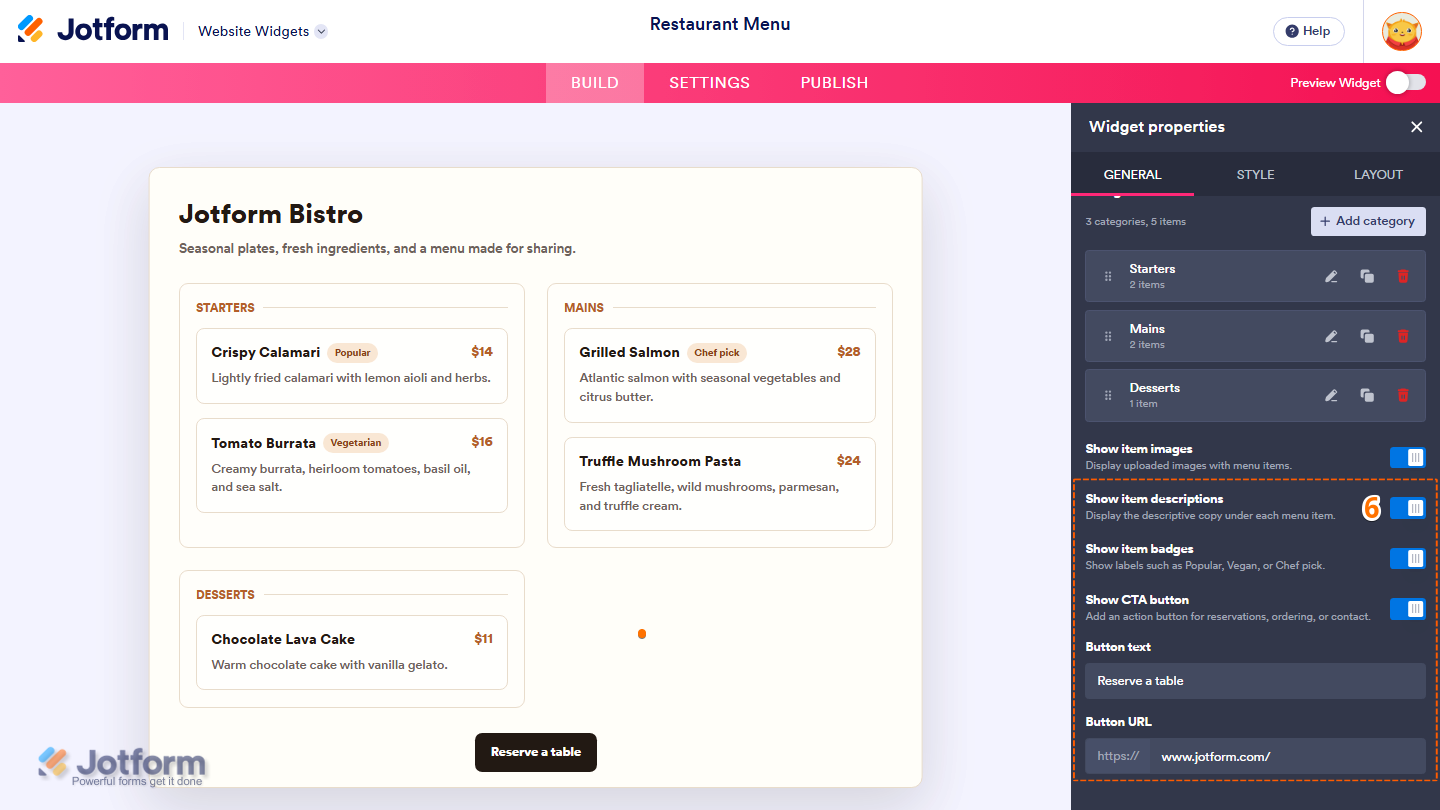Toggle the Preview Widget switch

(1406, 82)
